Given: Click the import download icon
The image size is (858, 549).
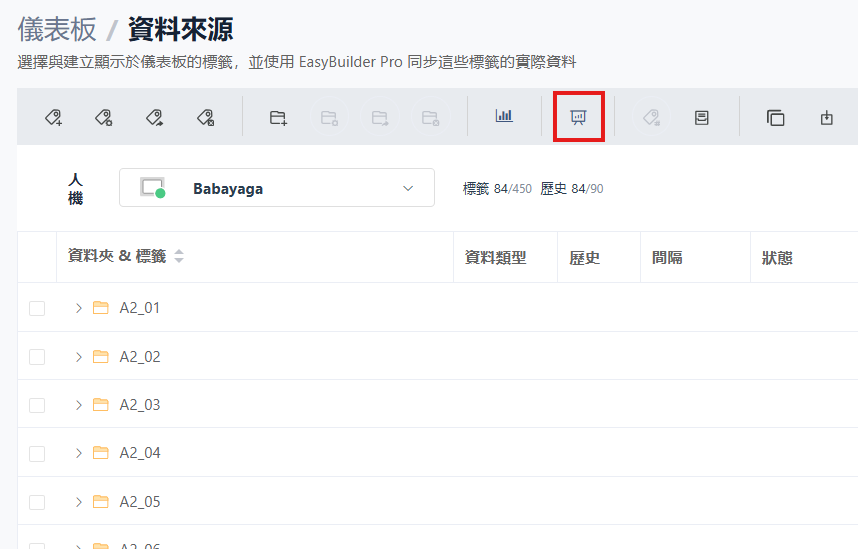Looking at the screenshot, I should (826, 117).
